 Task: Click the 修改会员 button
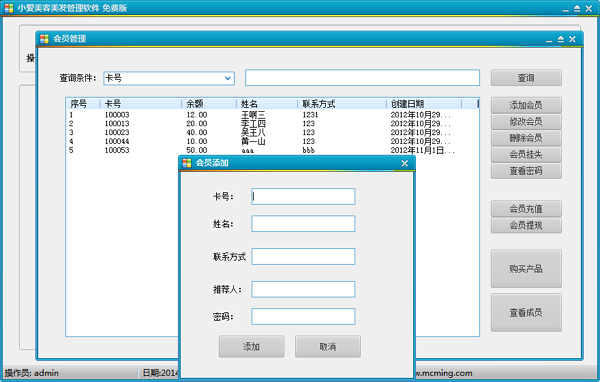(x=526, y=122)
